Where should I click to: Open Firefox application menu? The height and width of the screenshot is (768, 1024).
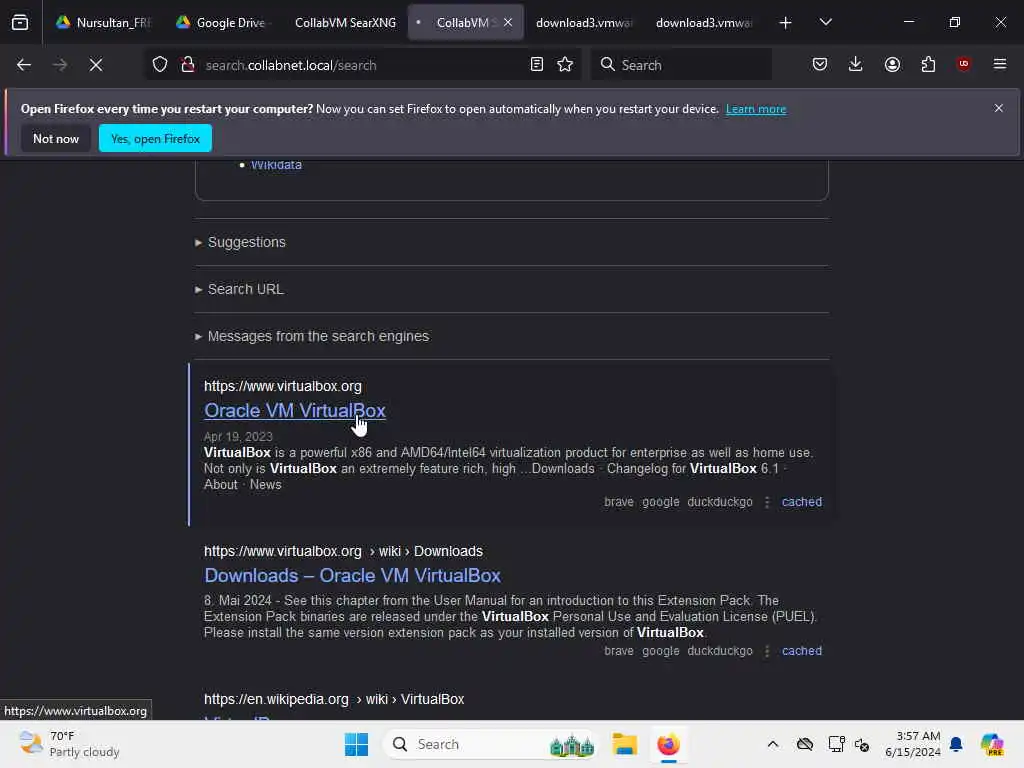click(x=999, y=64)
